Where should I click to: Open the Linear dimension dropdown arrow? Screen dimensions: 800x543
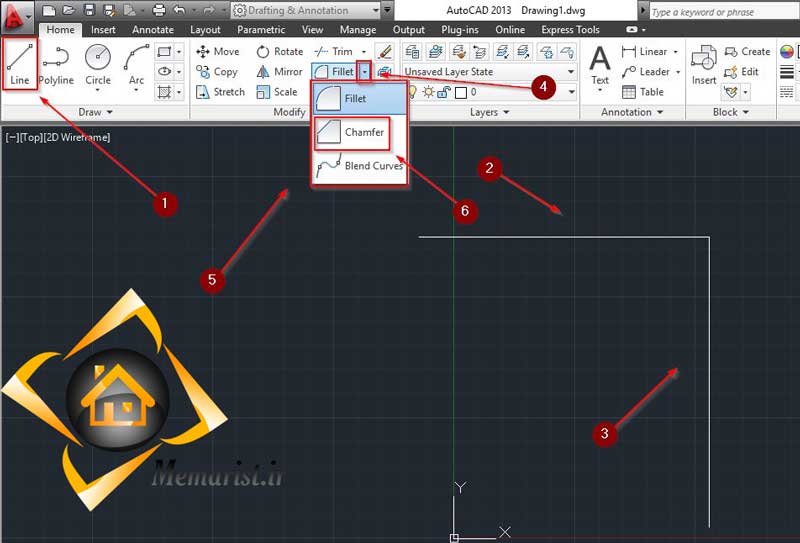click(x=676, y=52)
